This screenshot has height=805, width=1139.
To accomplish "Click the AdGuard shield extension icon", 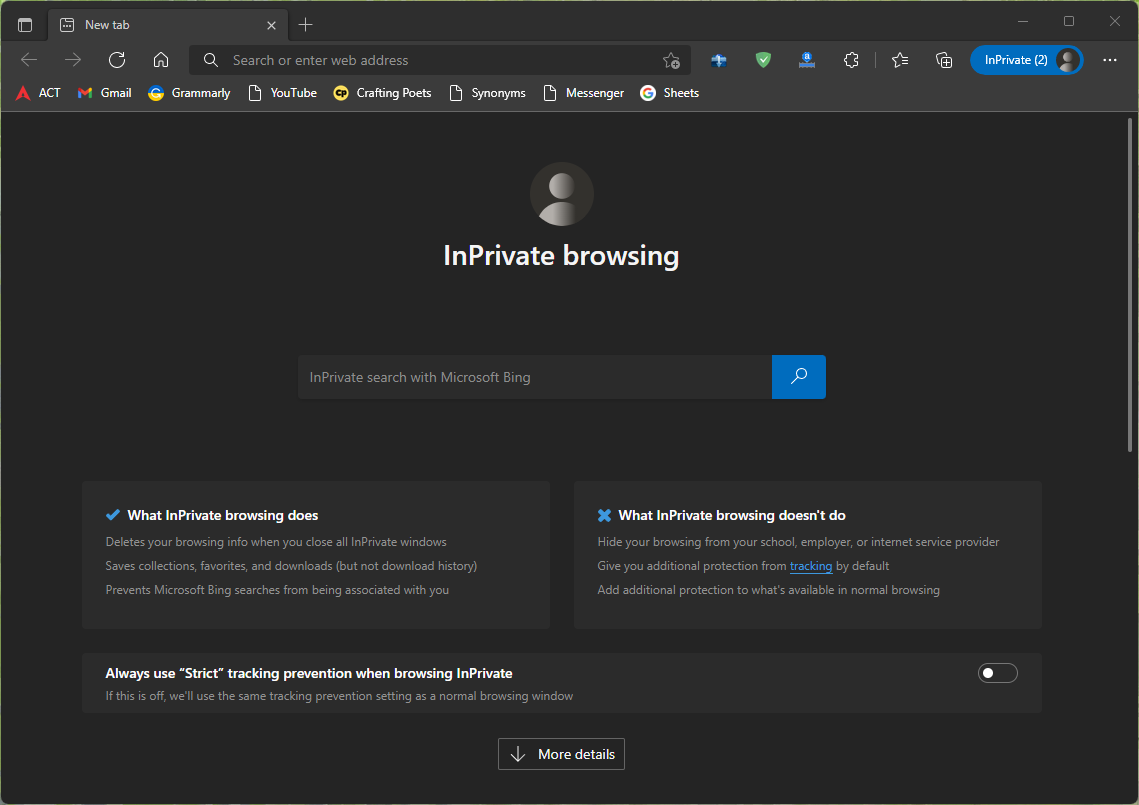I will coord(763,60).
